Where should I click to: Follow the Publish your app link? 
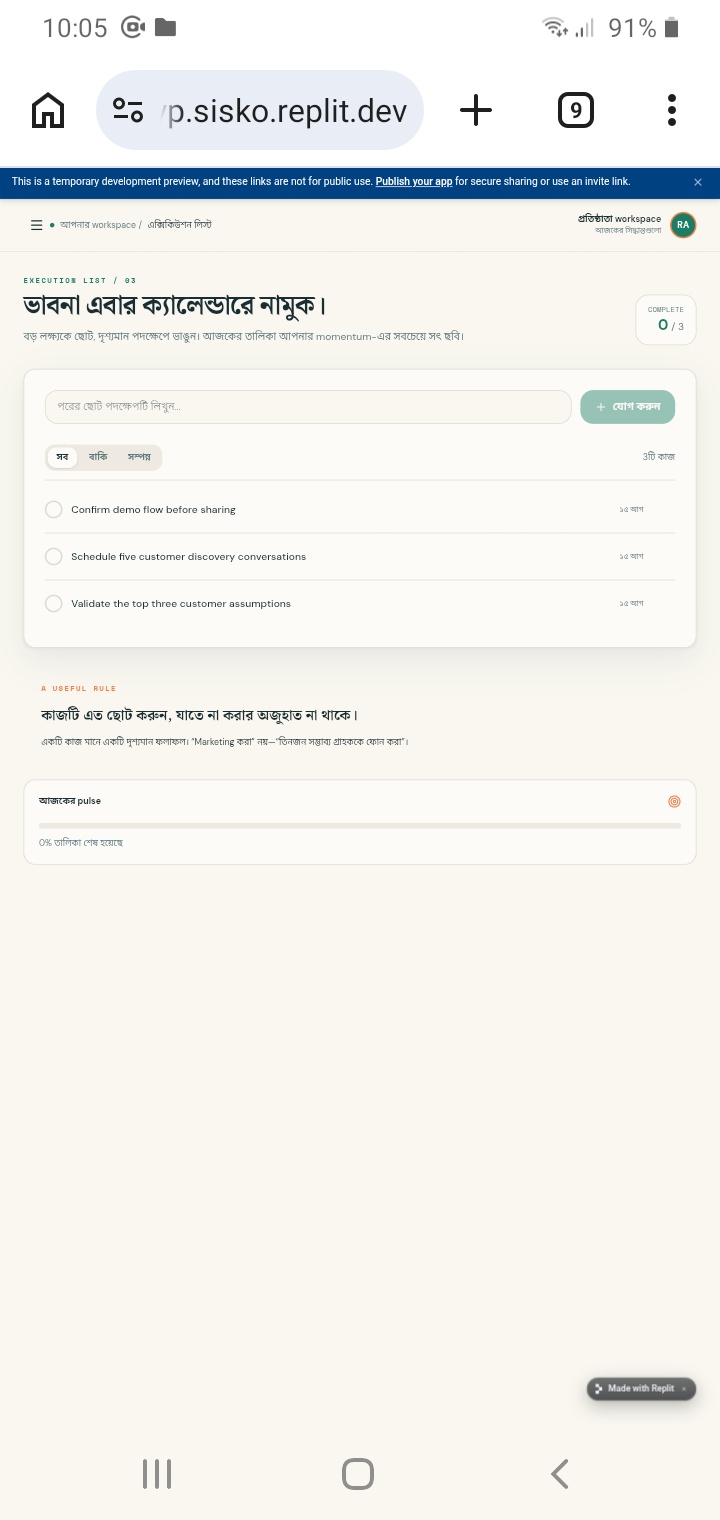coord(414,182)
